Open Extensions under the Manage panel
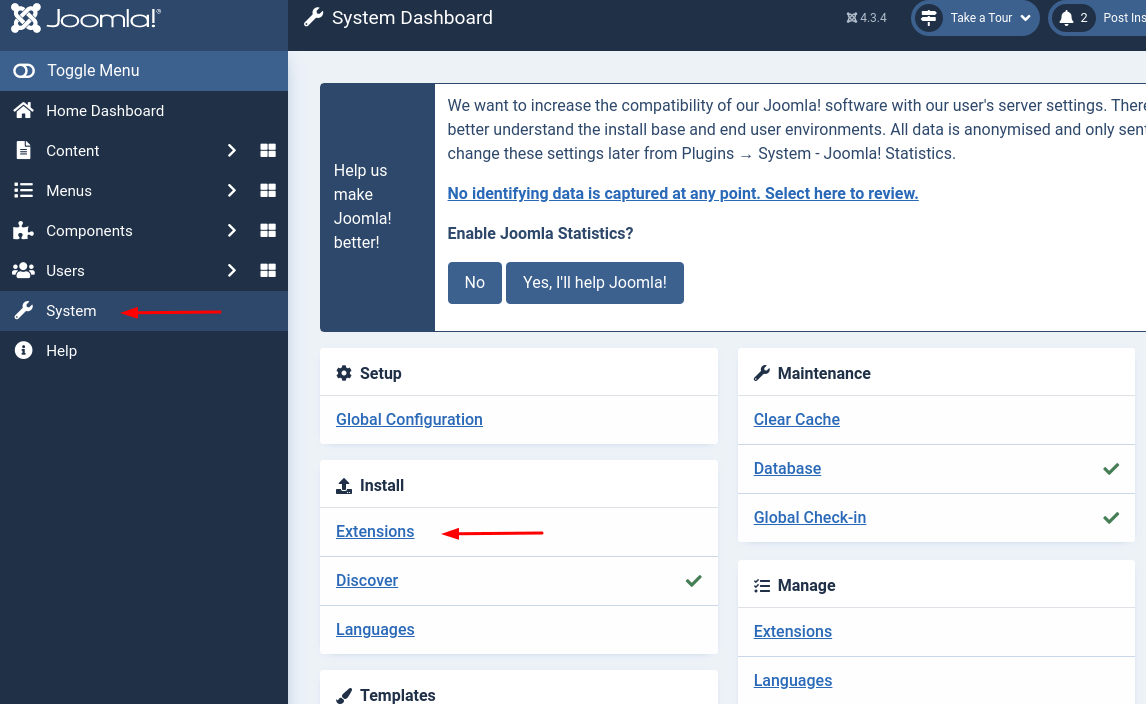The image size is (1146, 704). pyautogui.click(x=792, y=632)
